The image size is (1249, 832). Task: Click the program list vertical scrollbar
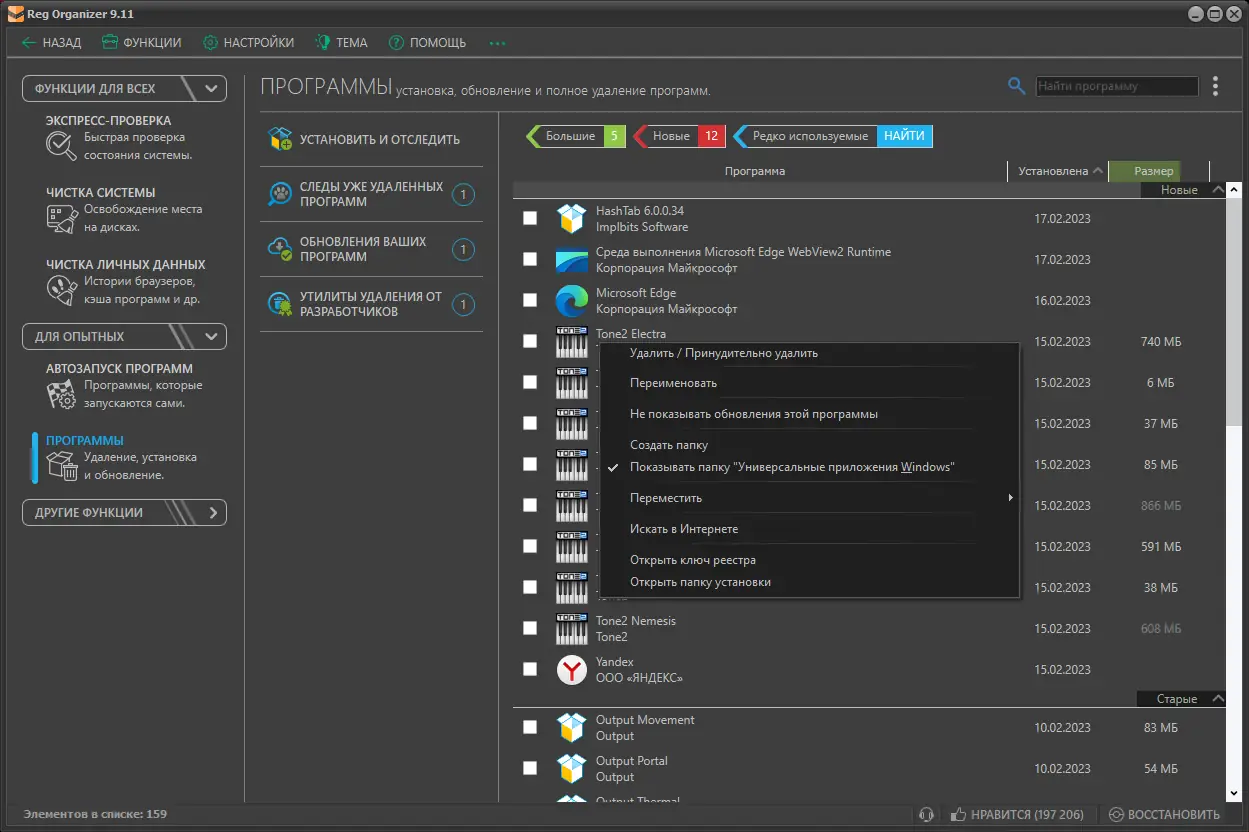1234,490
